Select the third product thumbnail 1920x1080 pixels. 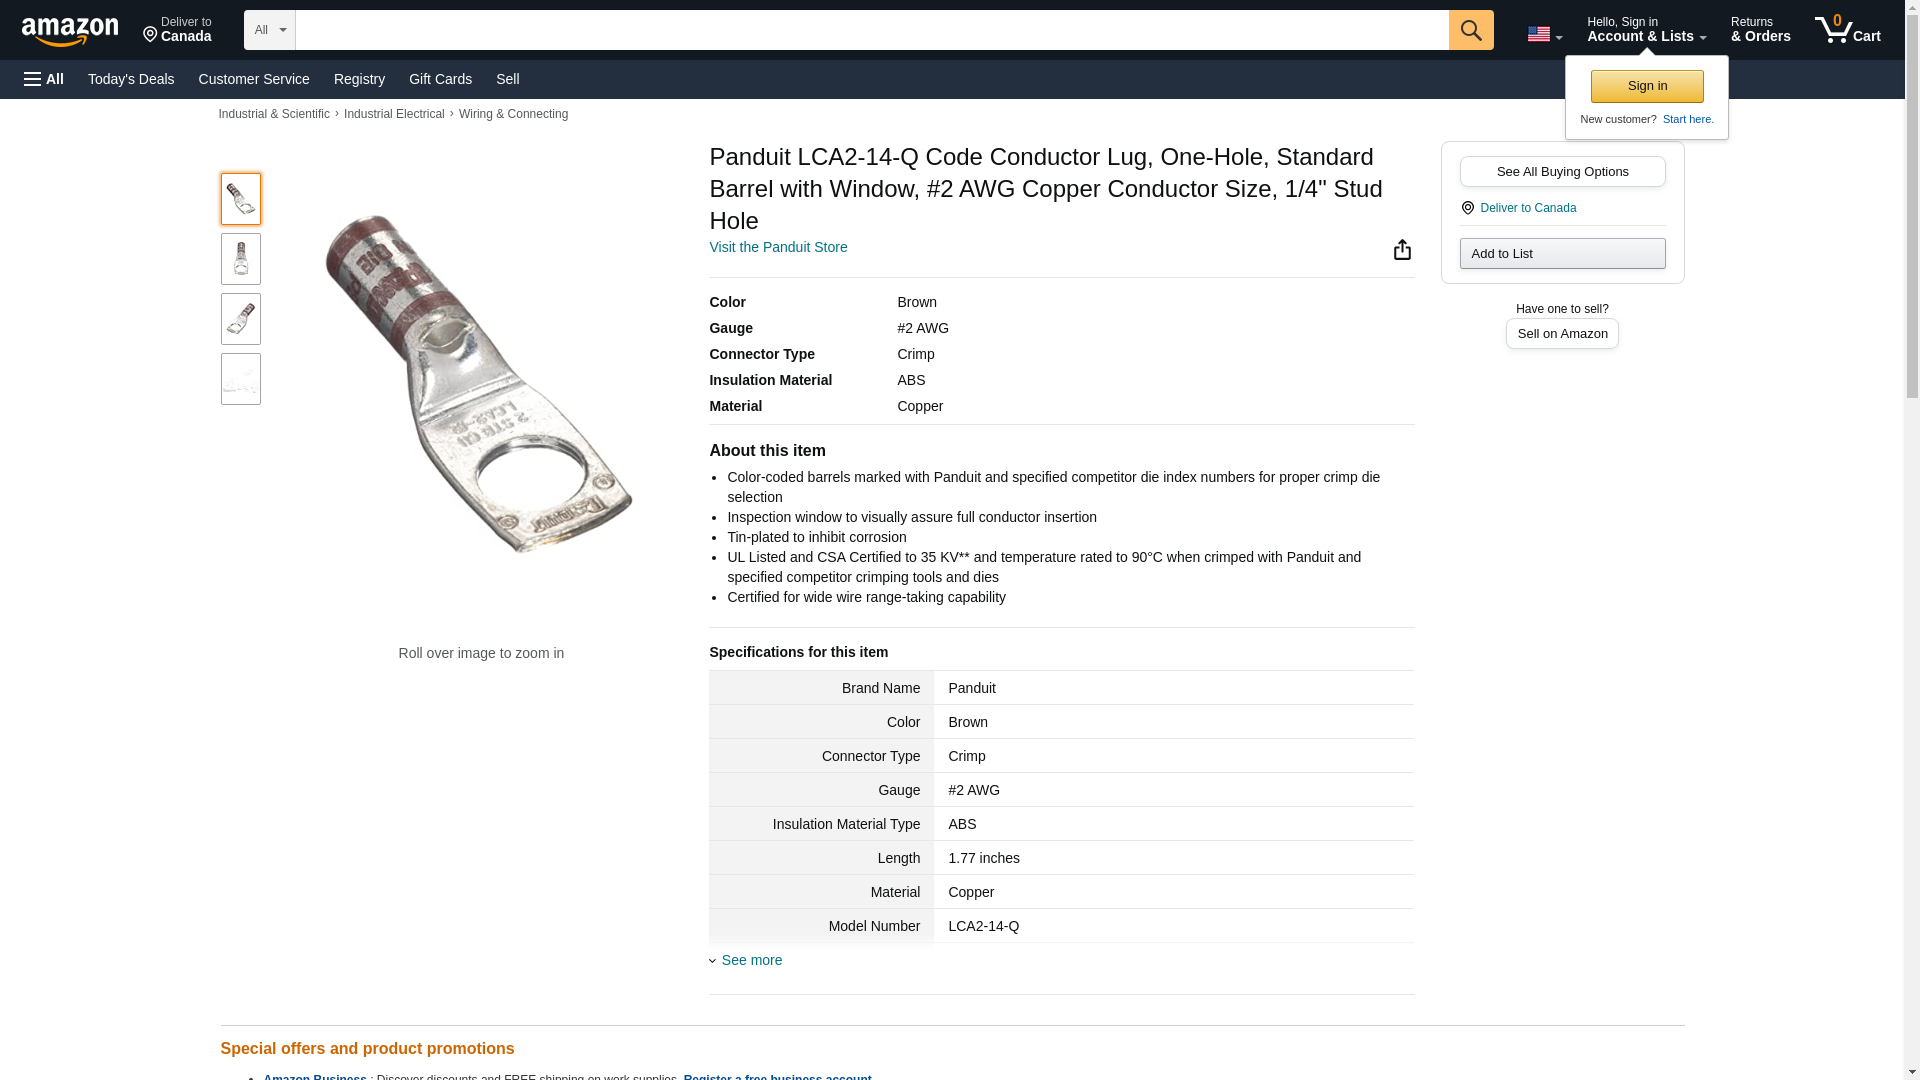click(241, 319)
